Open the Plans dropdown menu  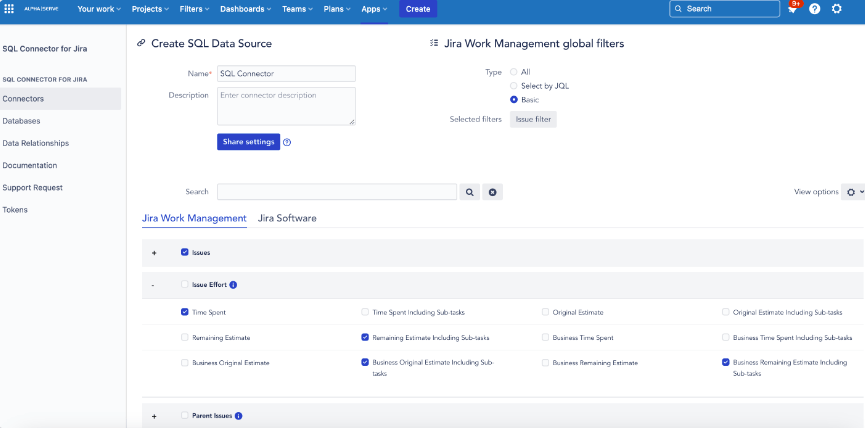point(337,9)
